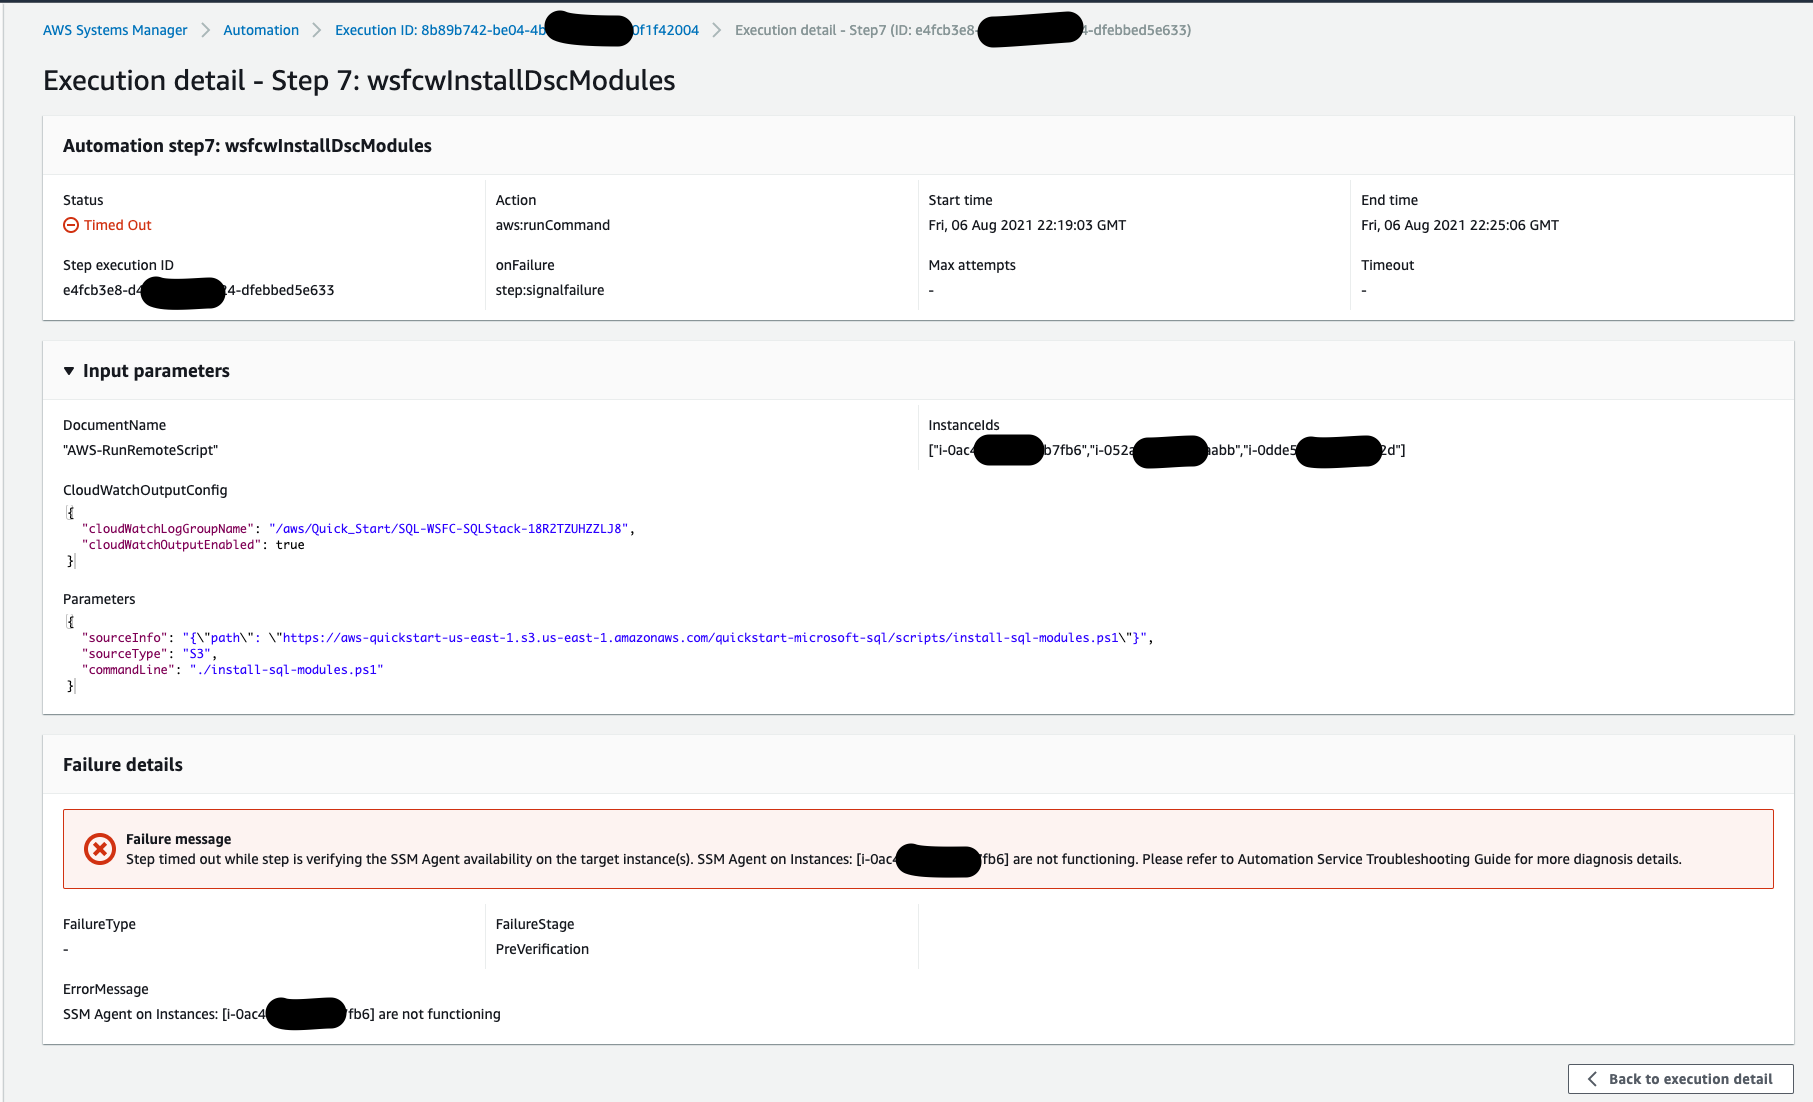Go to Automation breadcrumb link
Screen dimensions: 1813x1102
pyautogui.click(x=261, y=30)
